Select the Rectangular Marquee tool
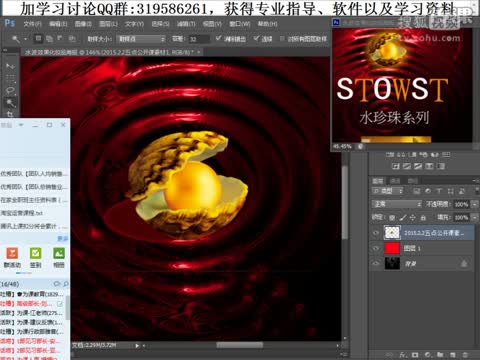 tap(10, 79)
